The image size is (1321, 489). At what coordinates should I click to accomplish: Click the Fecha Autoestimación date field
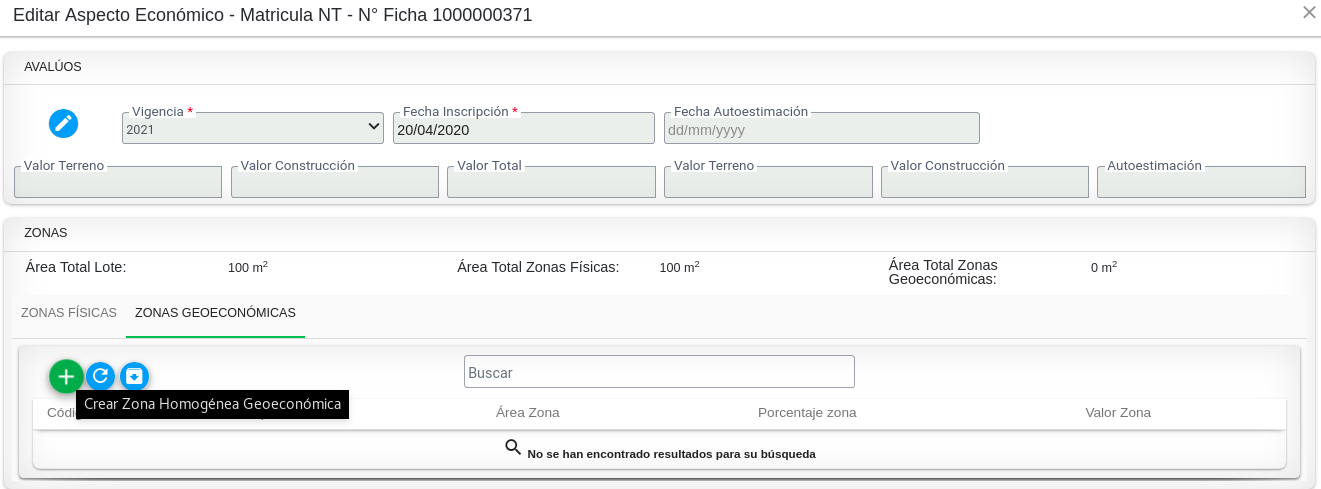(821, 129)
